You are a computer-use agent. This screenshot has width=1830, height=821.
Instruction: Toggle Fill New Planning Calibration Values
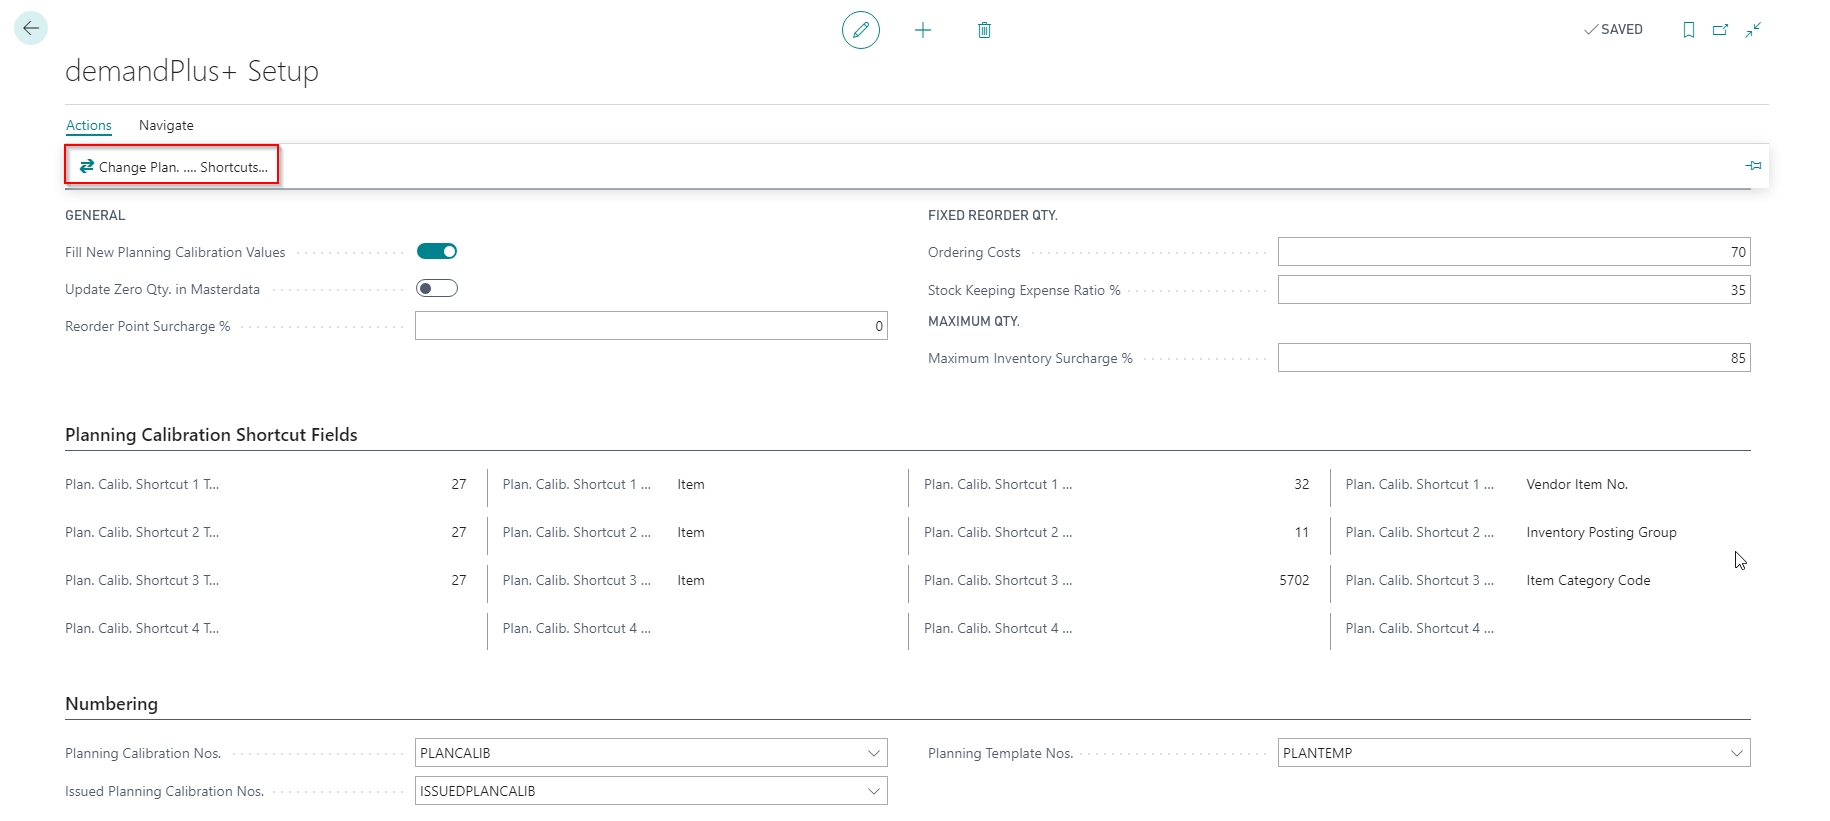[x=437, y=251]
